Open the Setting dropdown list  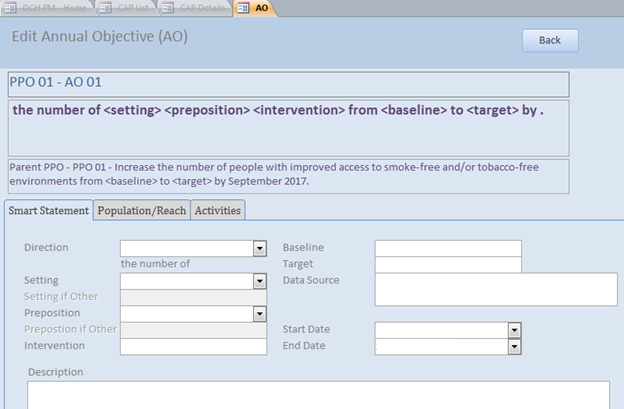coord(259,282)
